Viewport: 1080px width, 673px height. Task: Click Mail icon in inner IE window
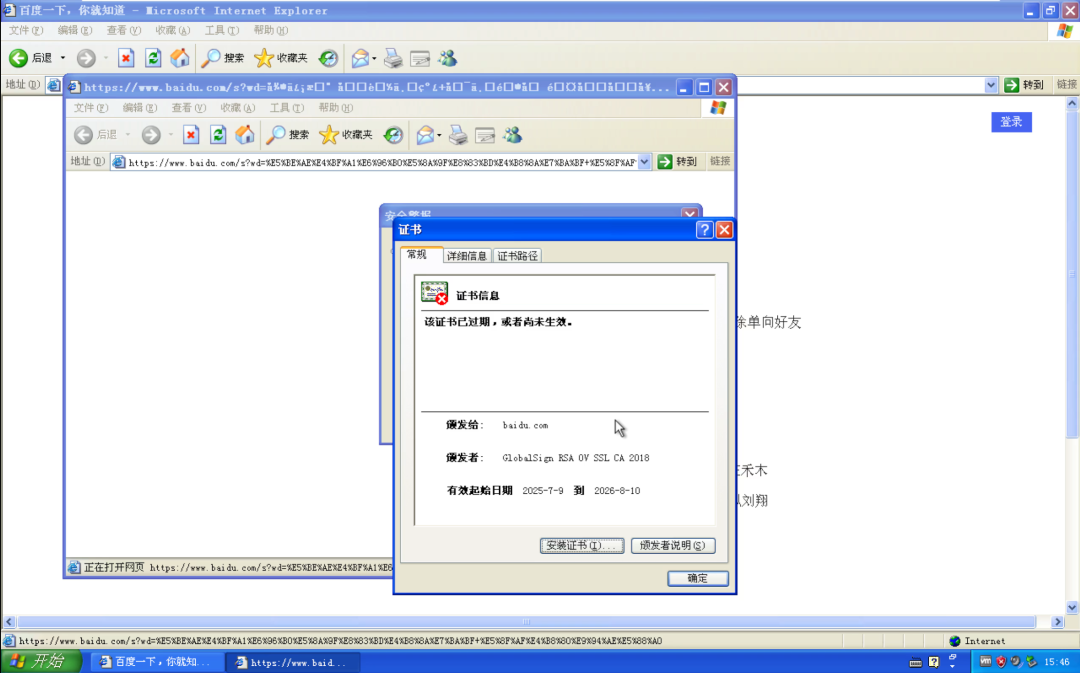point(425,134)
